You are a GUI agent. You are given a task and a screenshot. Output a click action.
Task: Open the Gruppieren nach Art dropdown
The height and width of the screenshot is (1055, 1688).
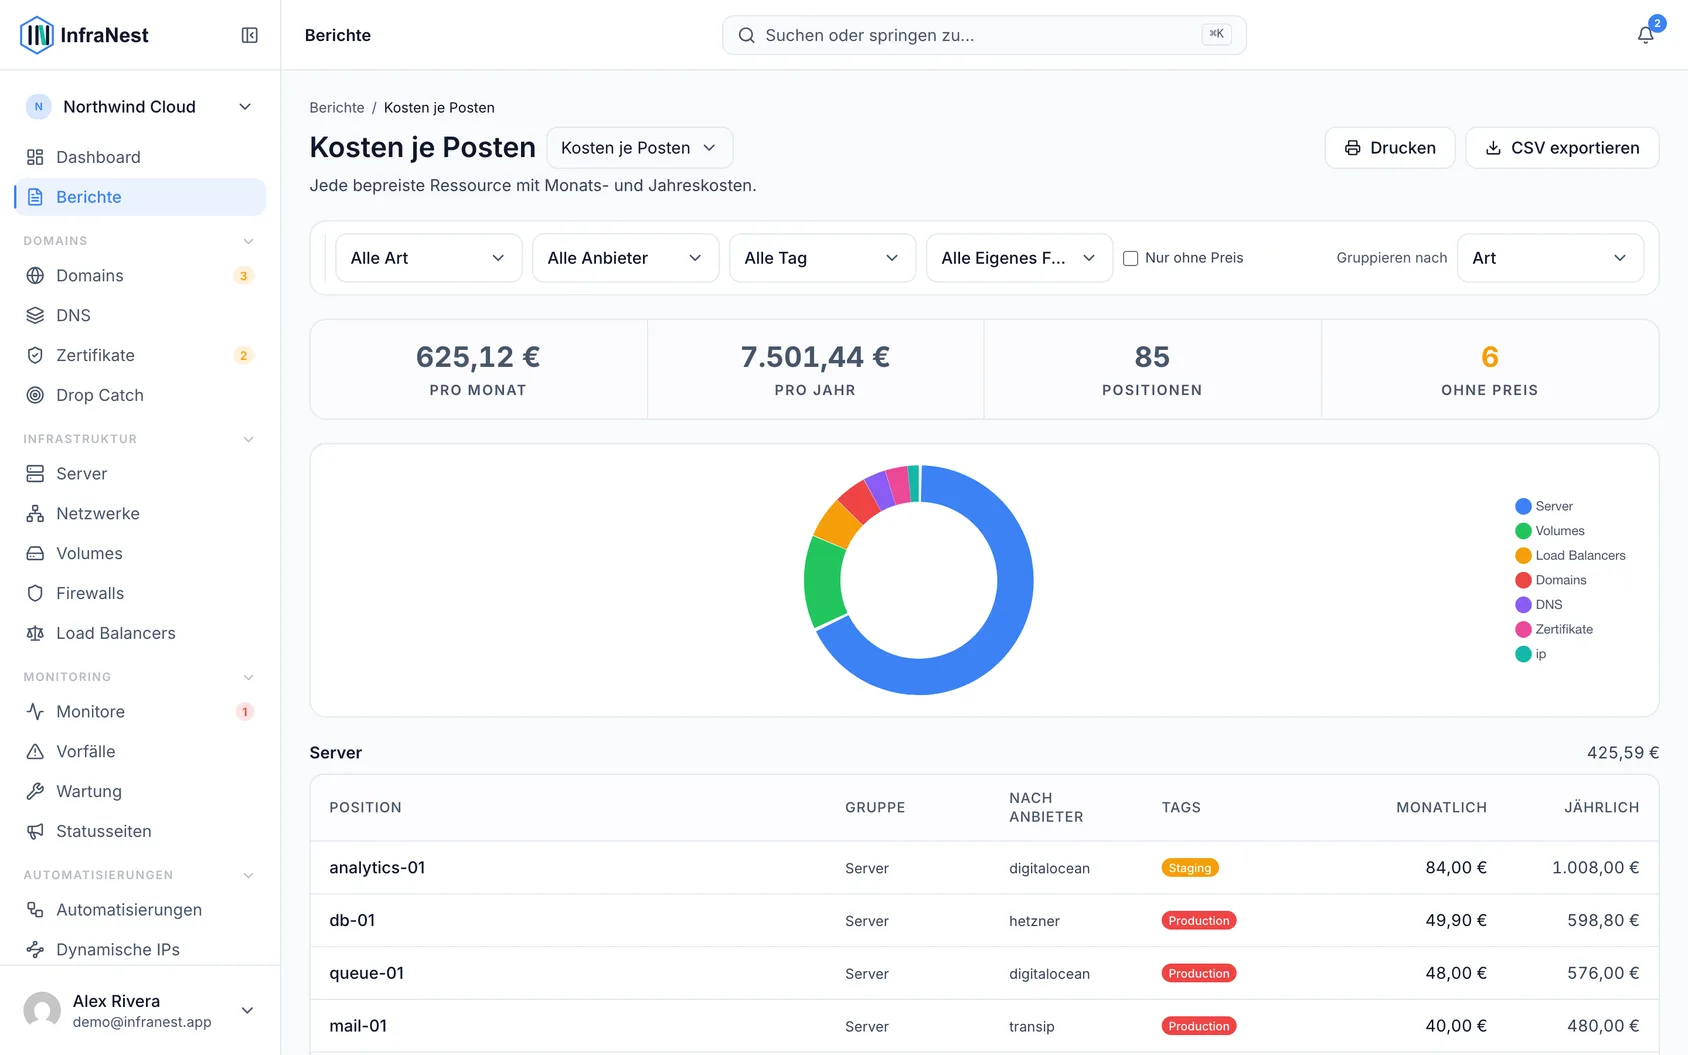pos(1550,258)
